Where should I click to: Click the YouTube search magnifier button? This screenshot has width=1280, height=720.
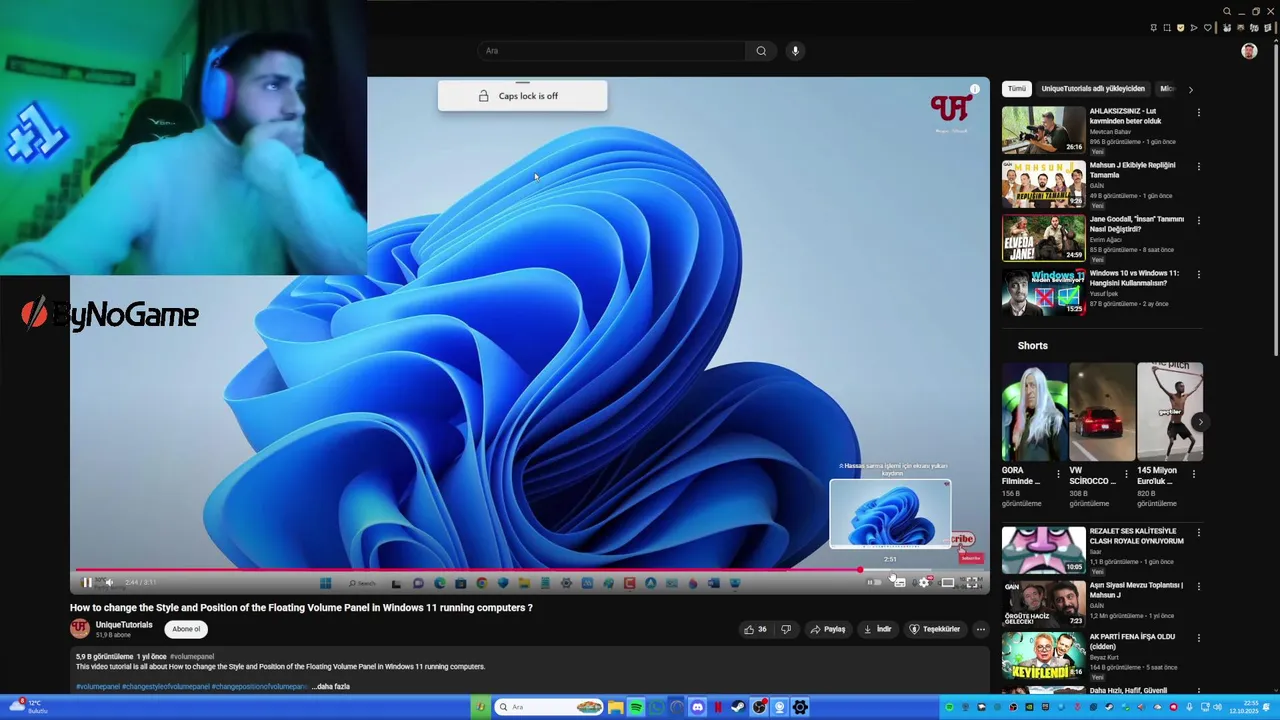tap(761, 51)
